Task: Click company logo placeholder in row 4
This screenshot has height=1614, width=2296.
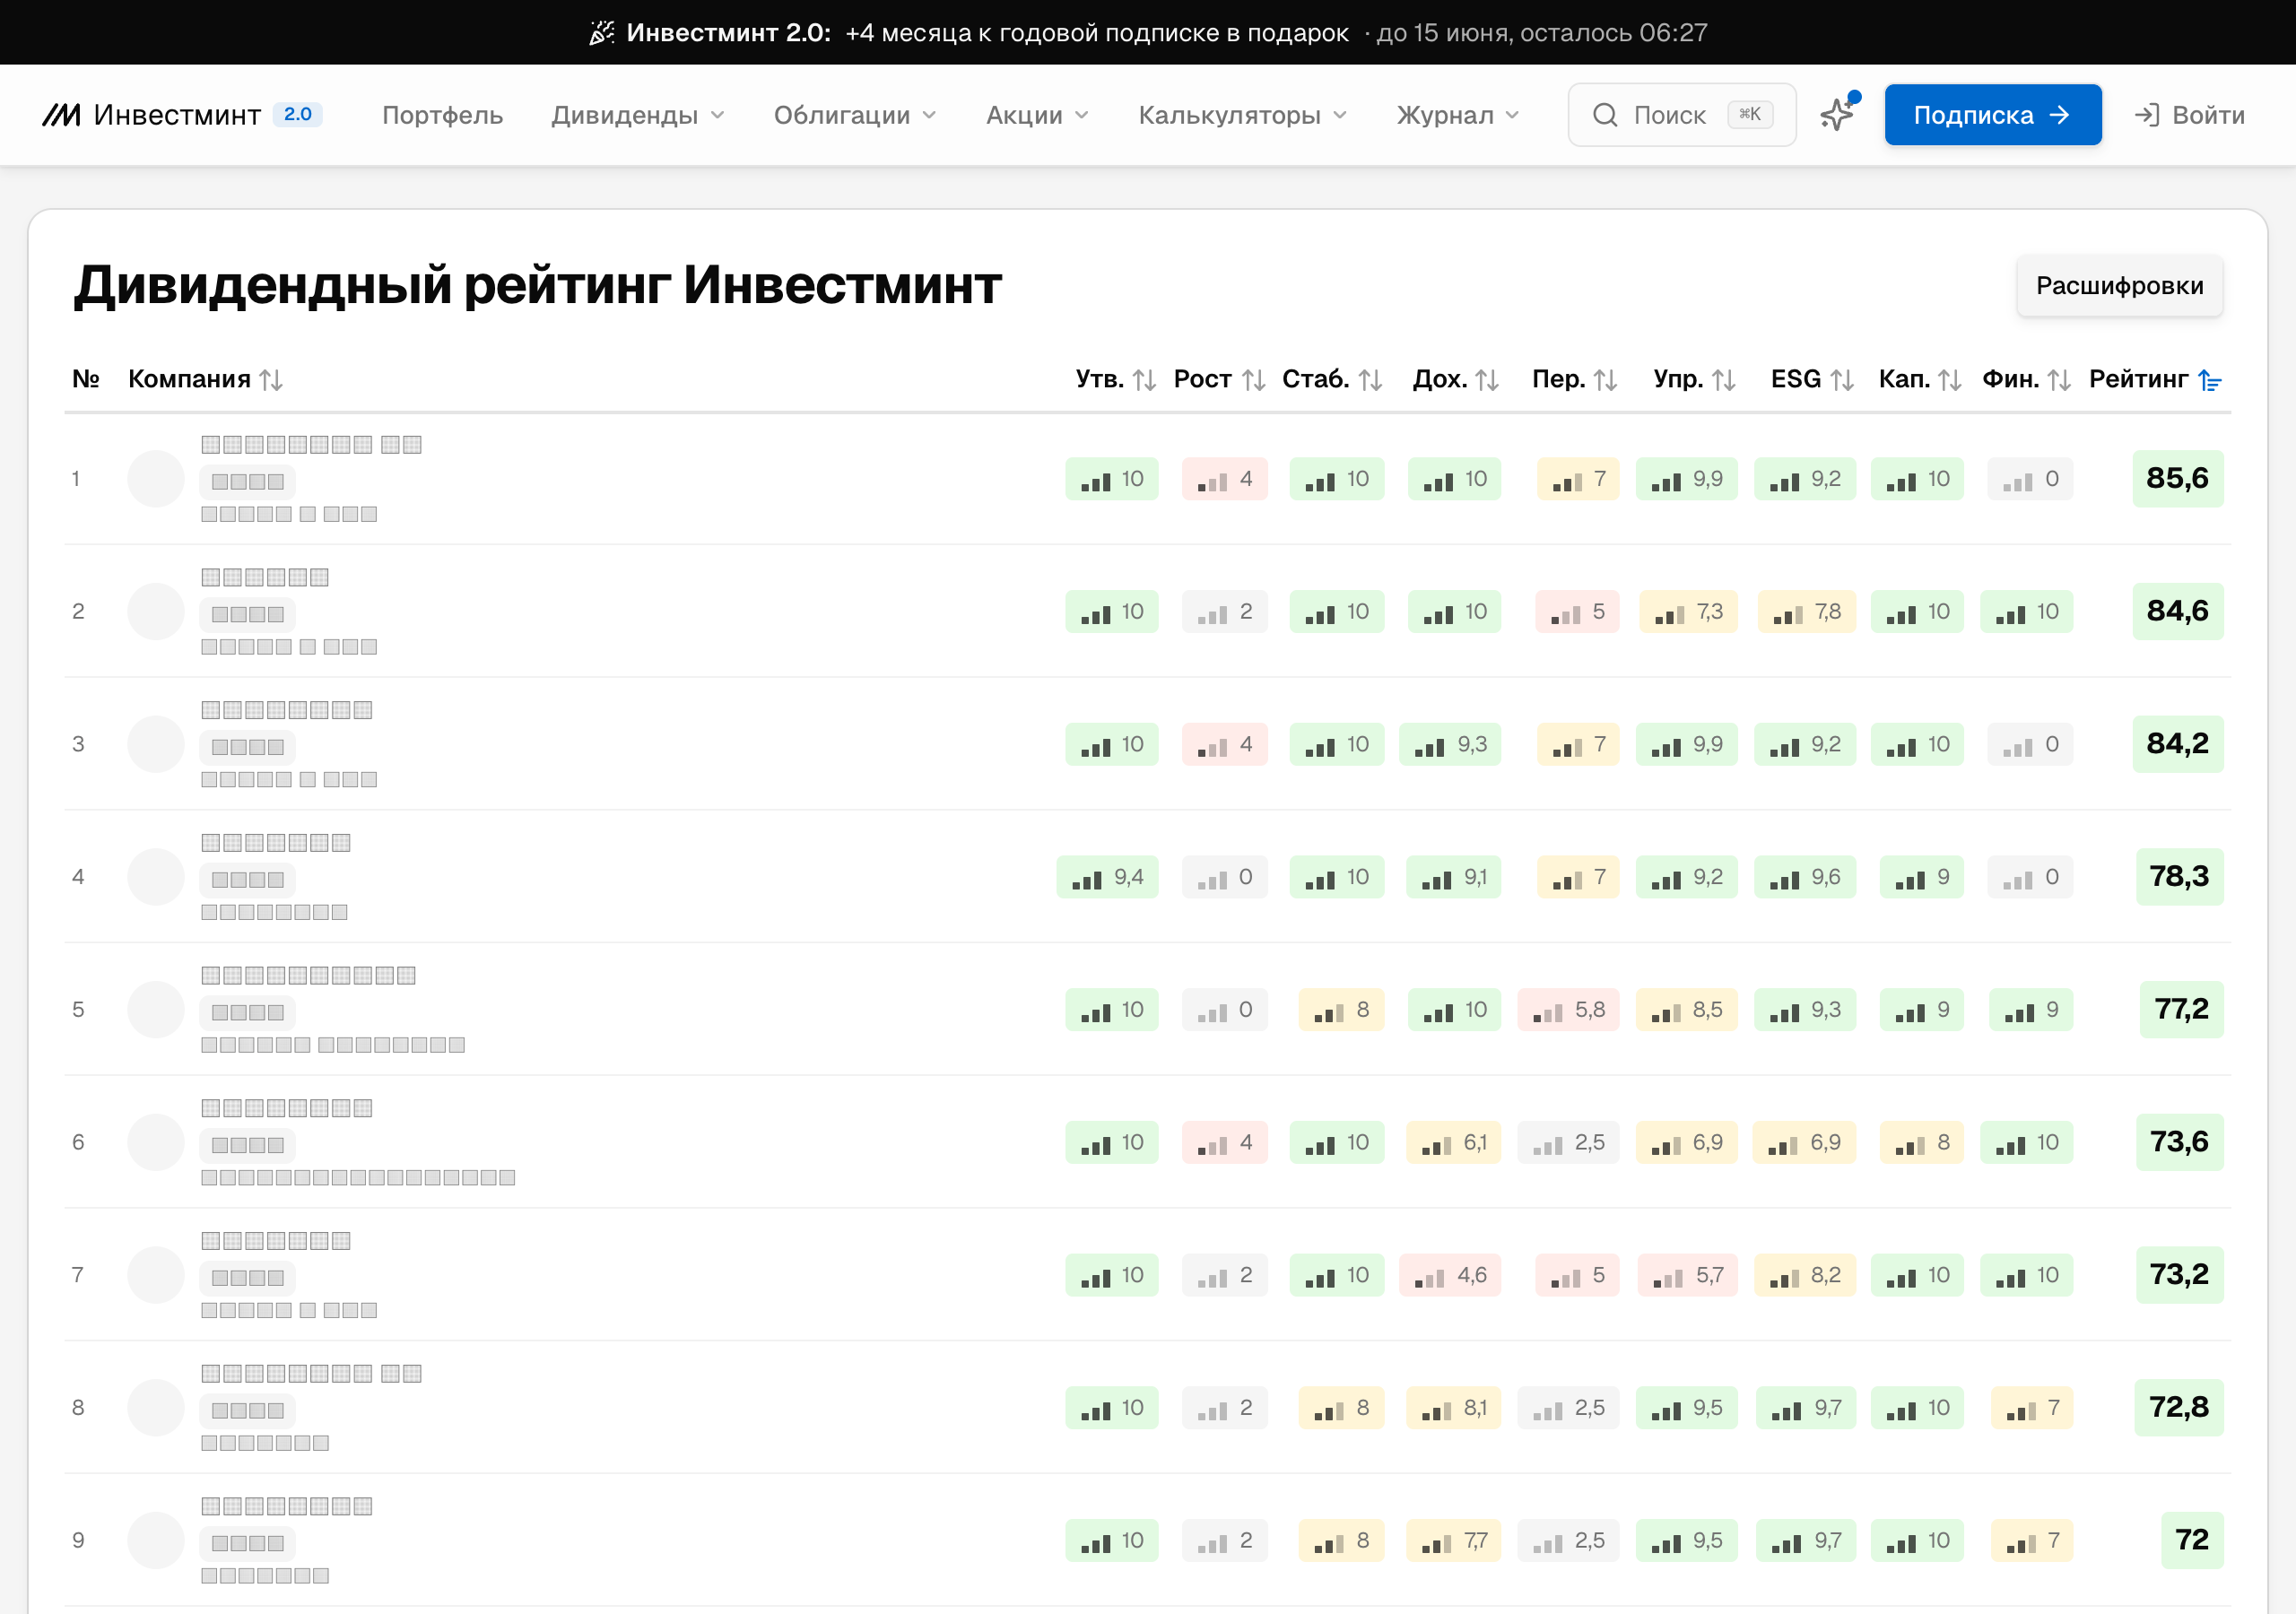Action: (156, 877)
